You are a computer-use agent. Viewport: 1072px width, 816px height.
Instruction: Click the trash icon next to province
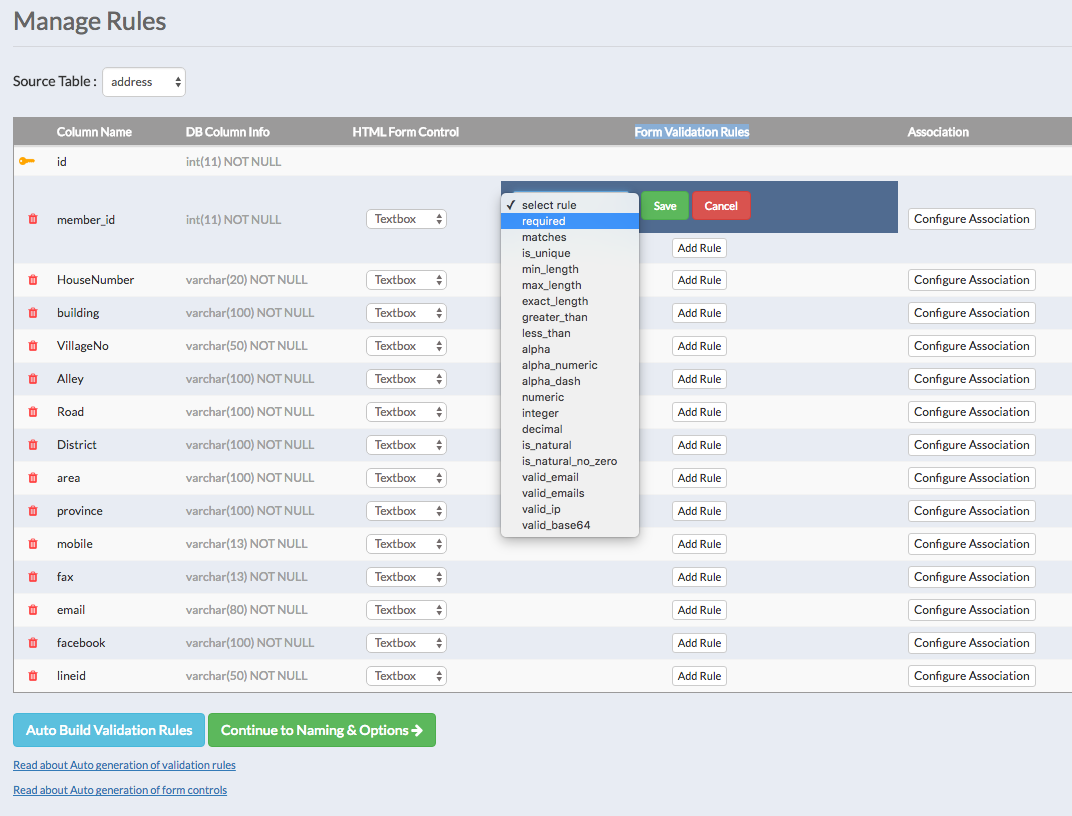(x=33, y=511)
